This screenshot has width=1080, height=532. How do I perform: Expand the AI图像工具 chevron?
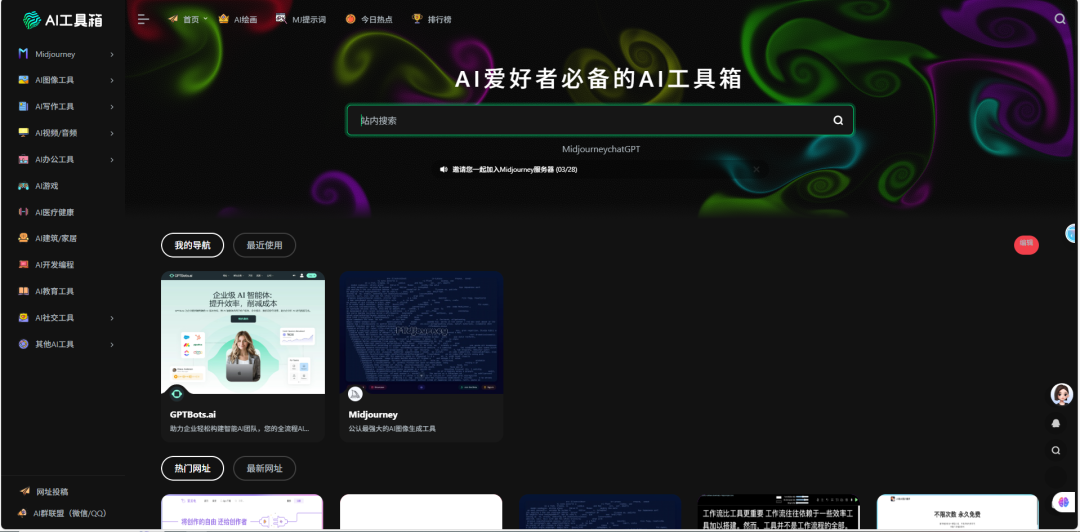[112, 81]
